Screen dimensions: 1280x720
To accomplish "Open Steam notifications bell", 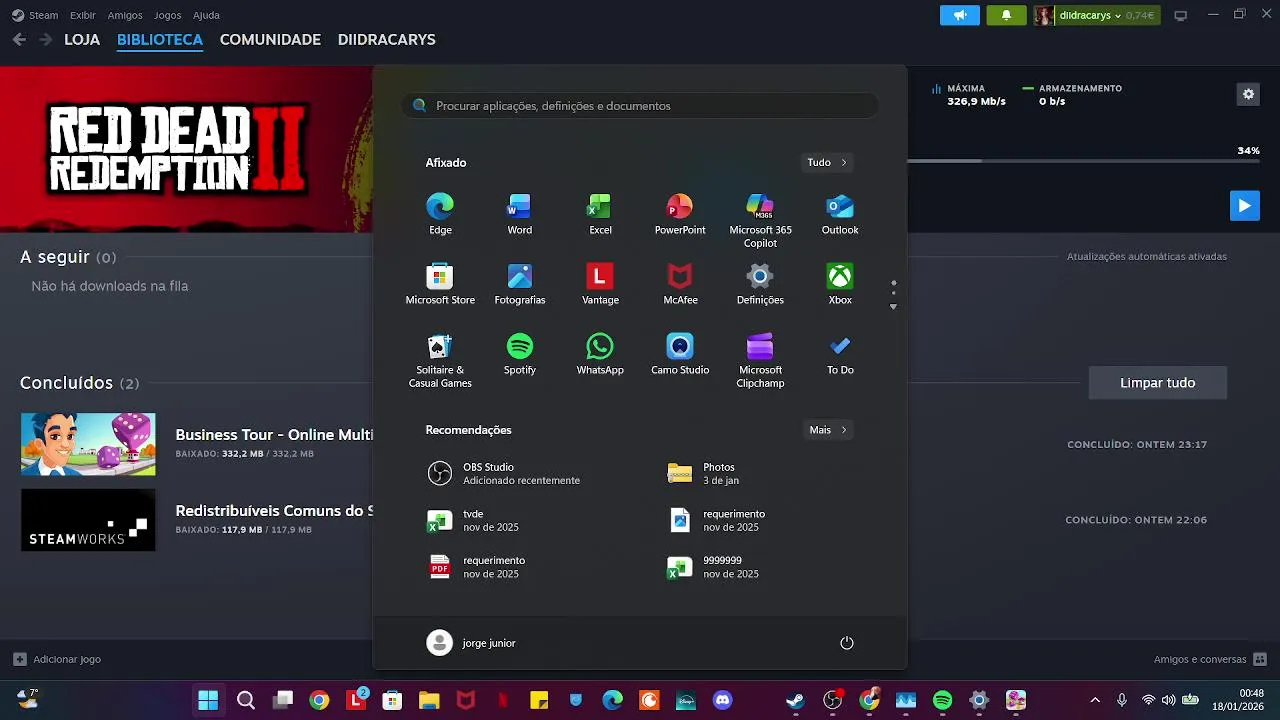I will tap(1006, 15).
